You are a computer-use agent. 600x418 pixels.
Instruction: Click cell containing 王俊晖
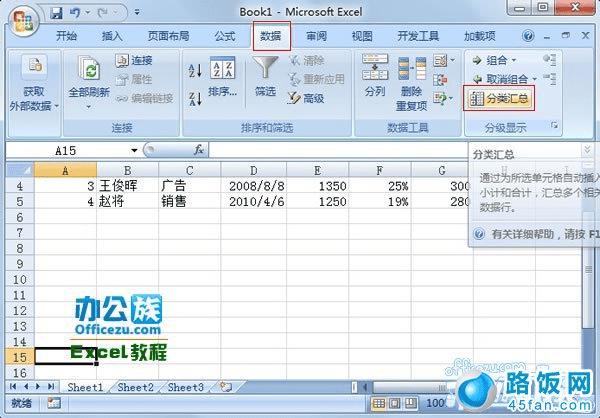click(x=127, y=186)
